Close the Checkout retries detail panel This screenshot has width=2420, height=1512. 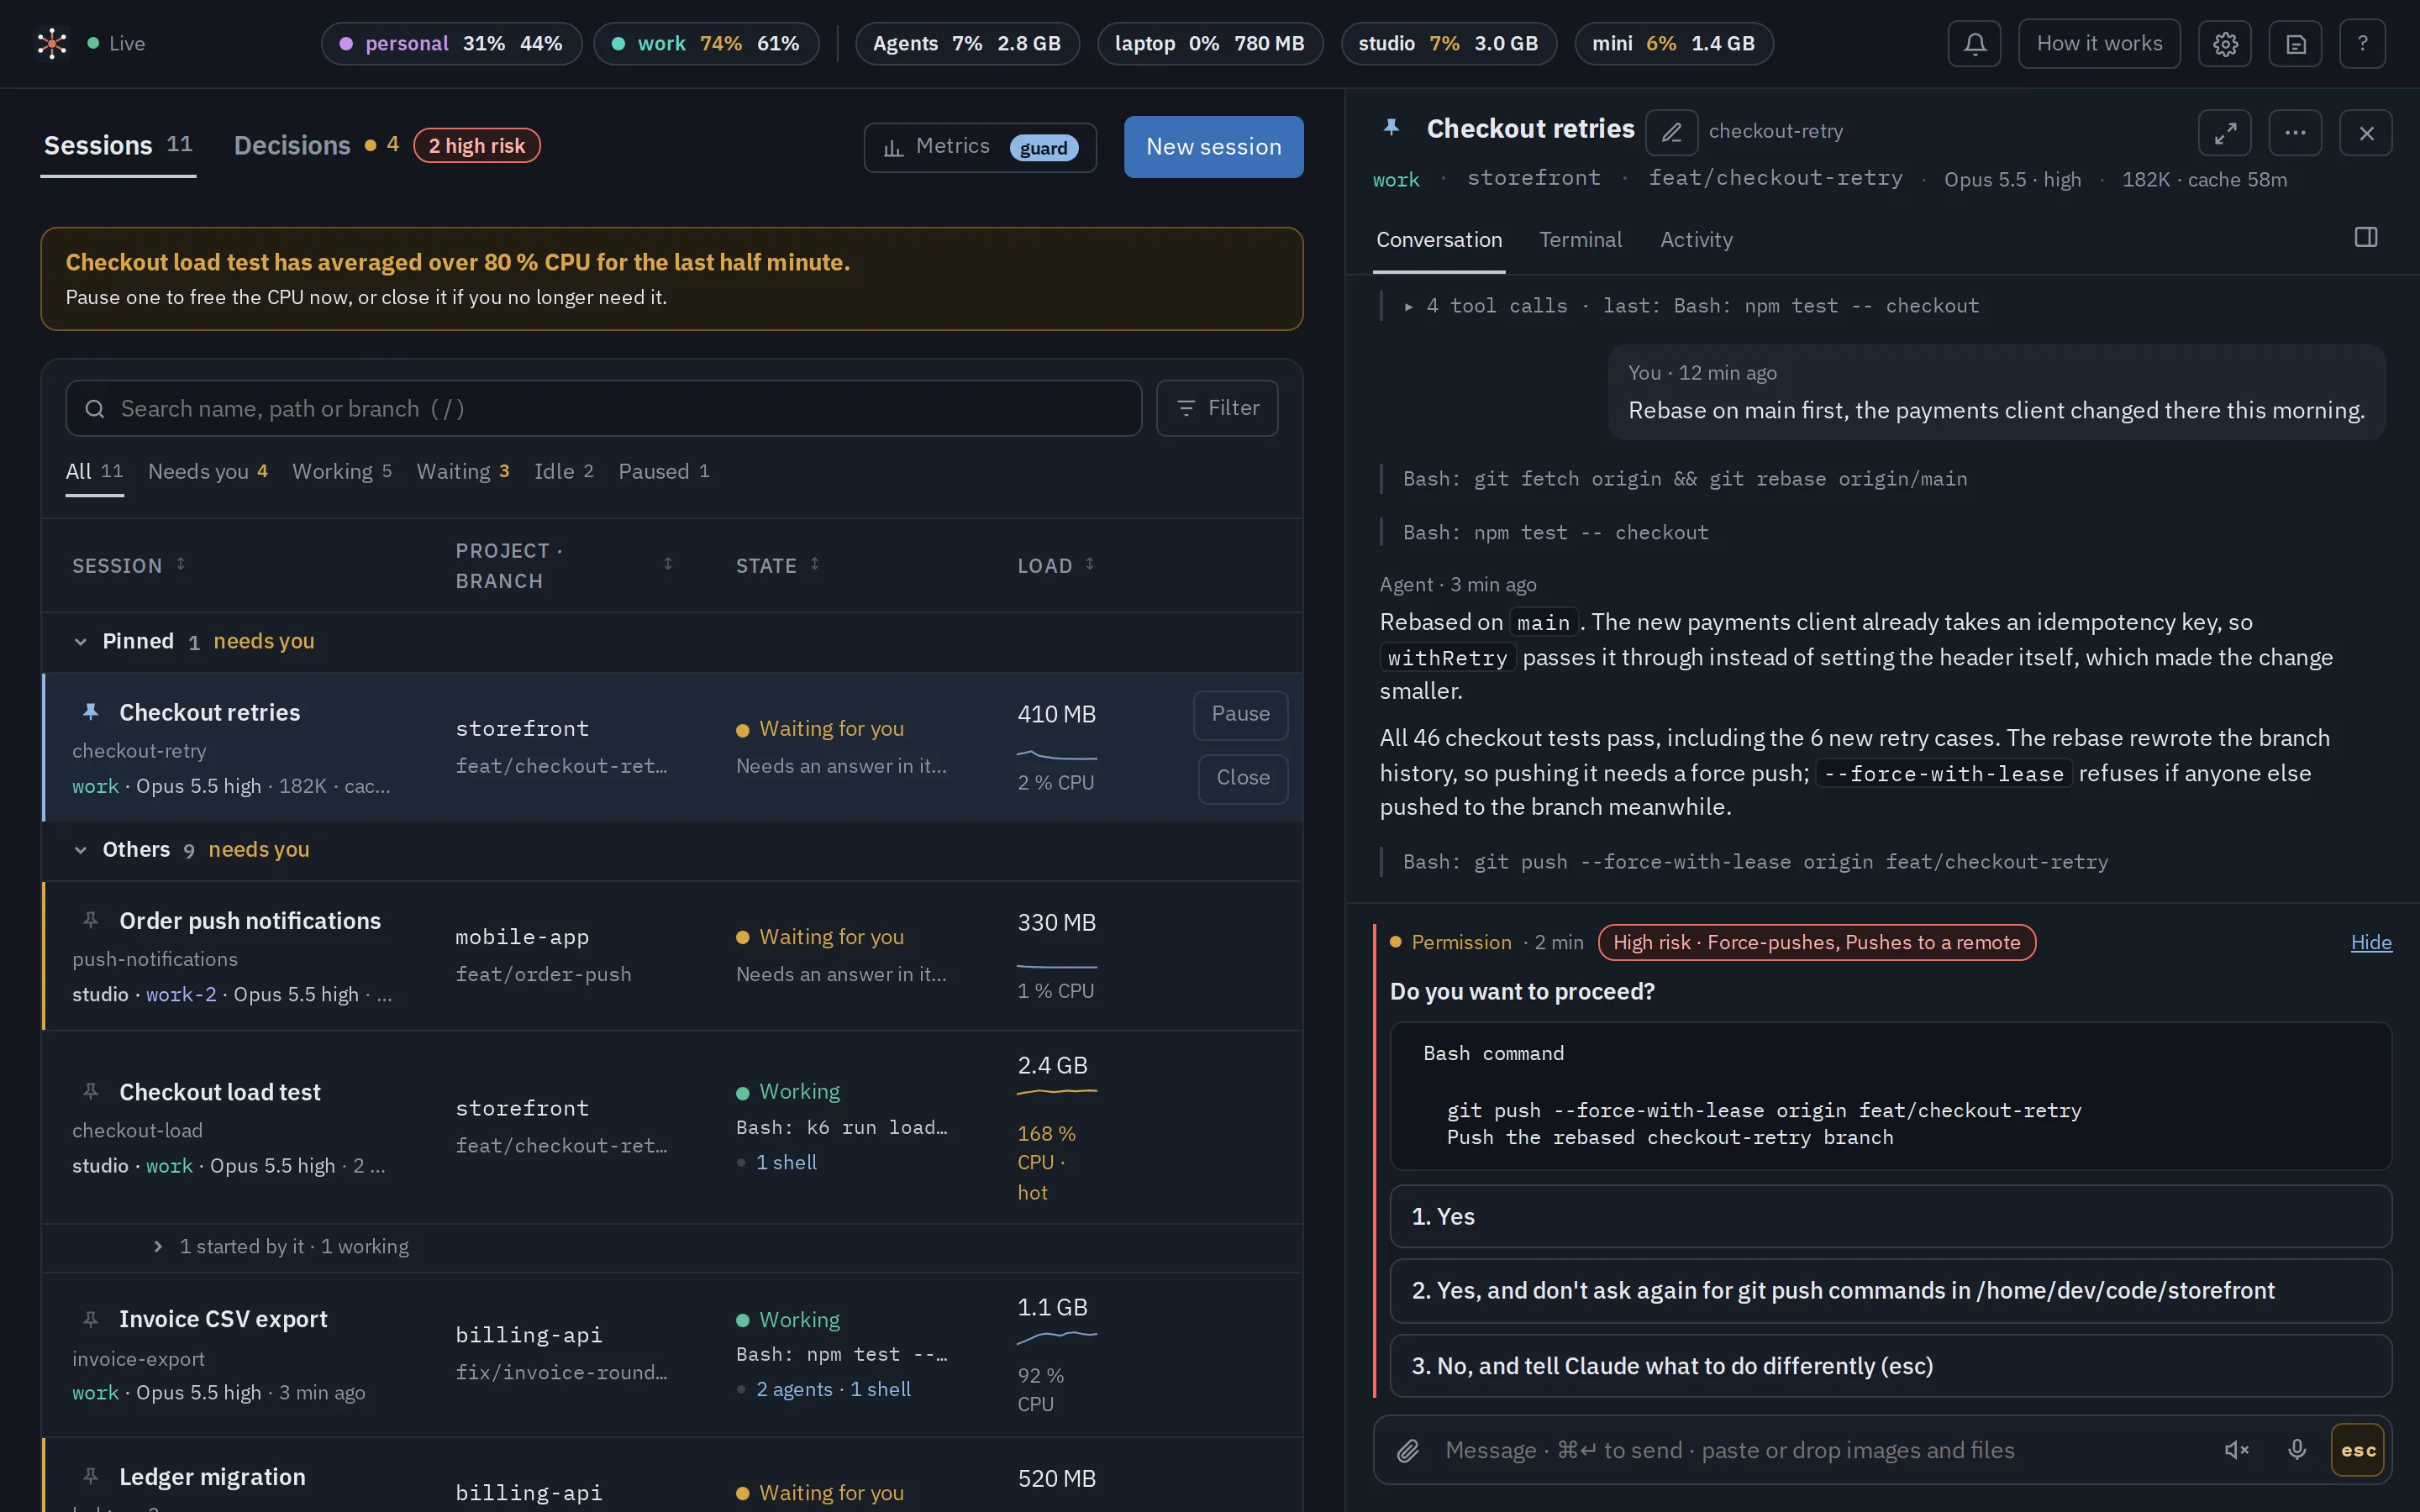click(x=2366, y=133)
